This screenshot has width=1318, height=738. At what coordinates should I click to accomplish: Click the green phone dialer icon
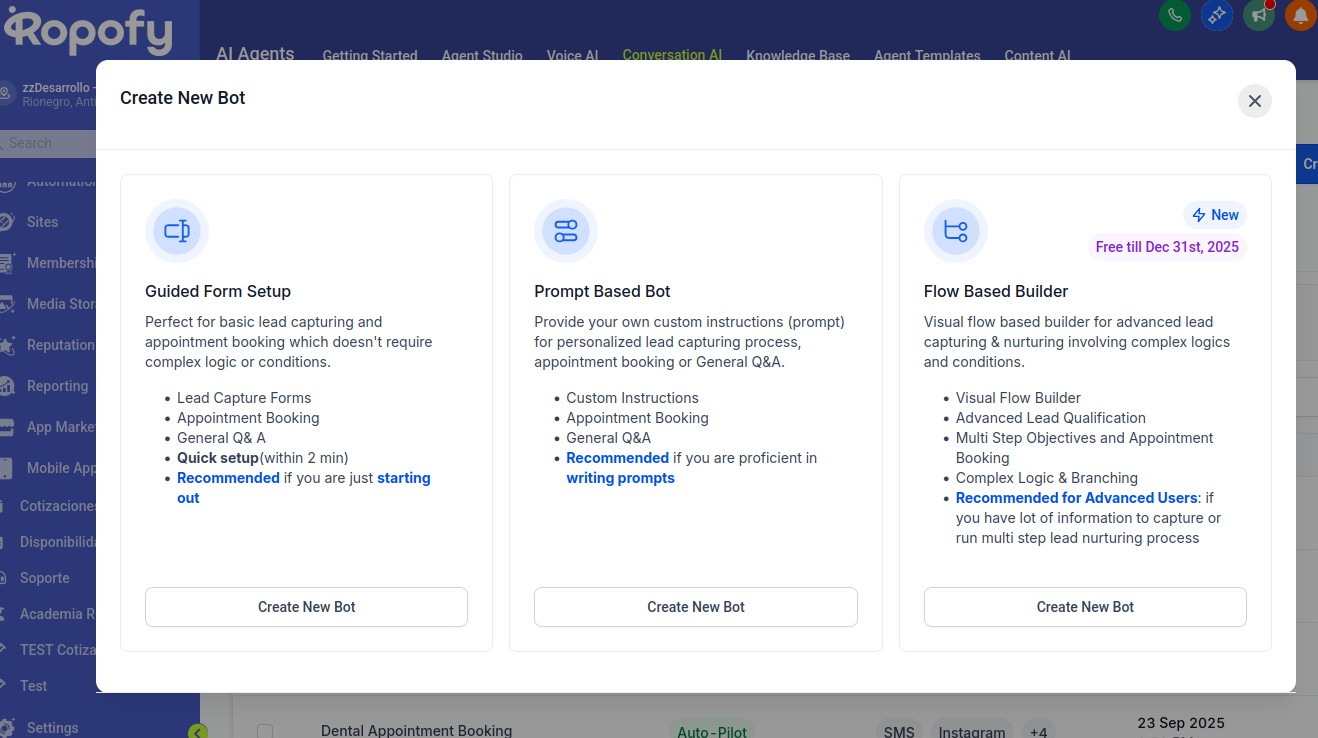click(x=1174, y=15)
